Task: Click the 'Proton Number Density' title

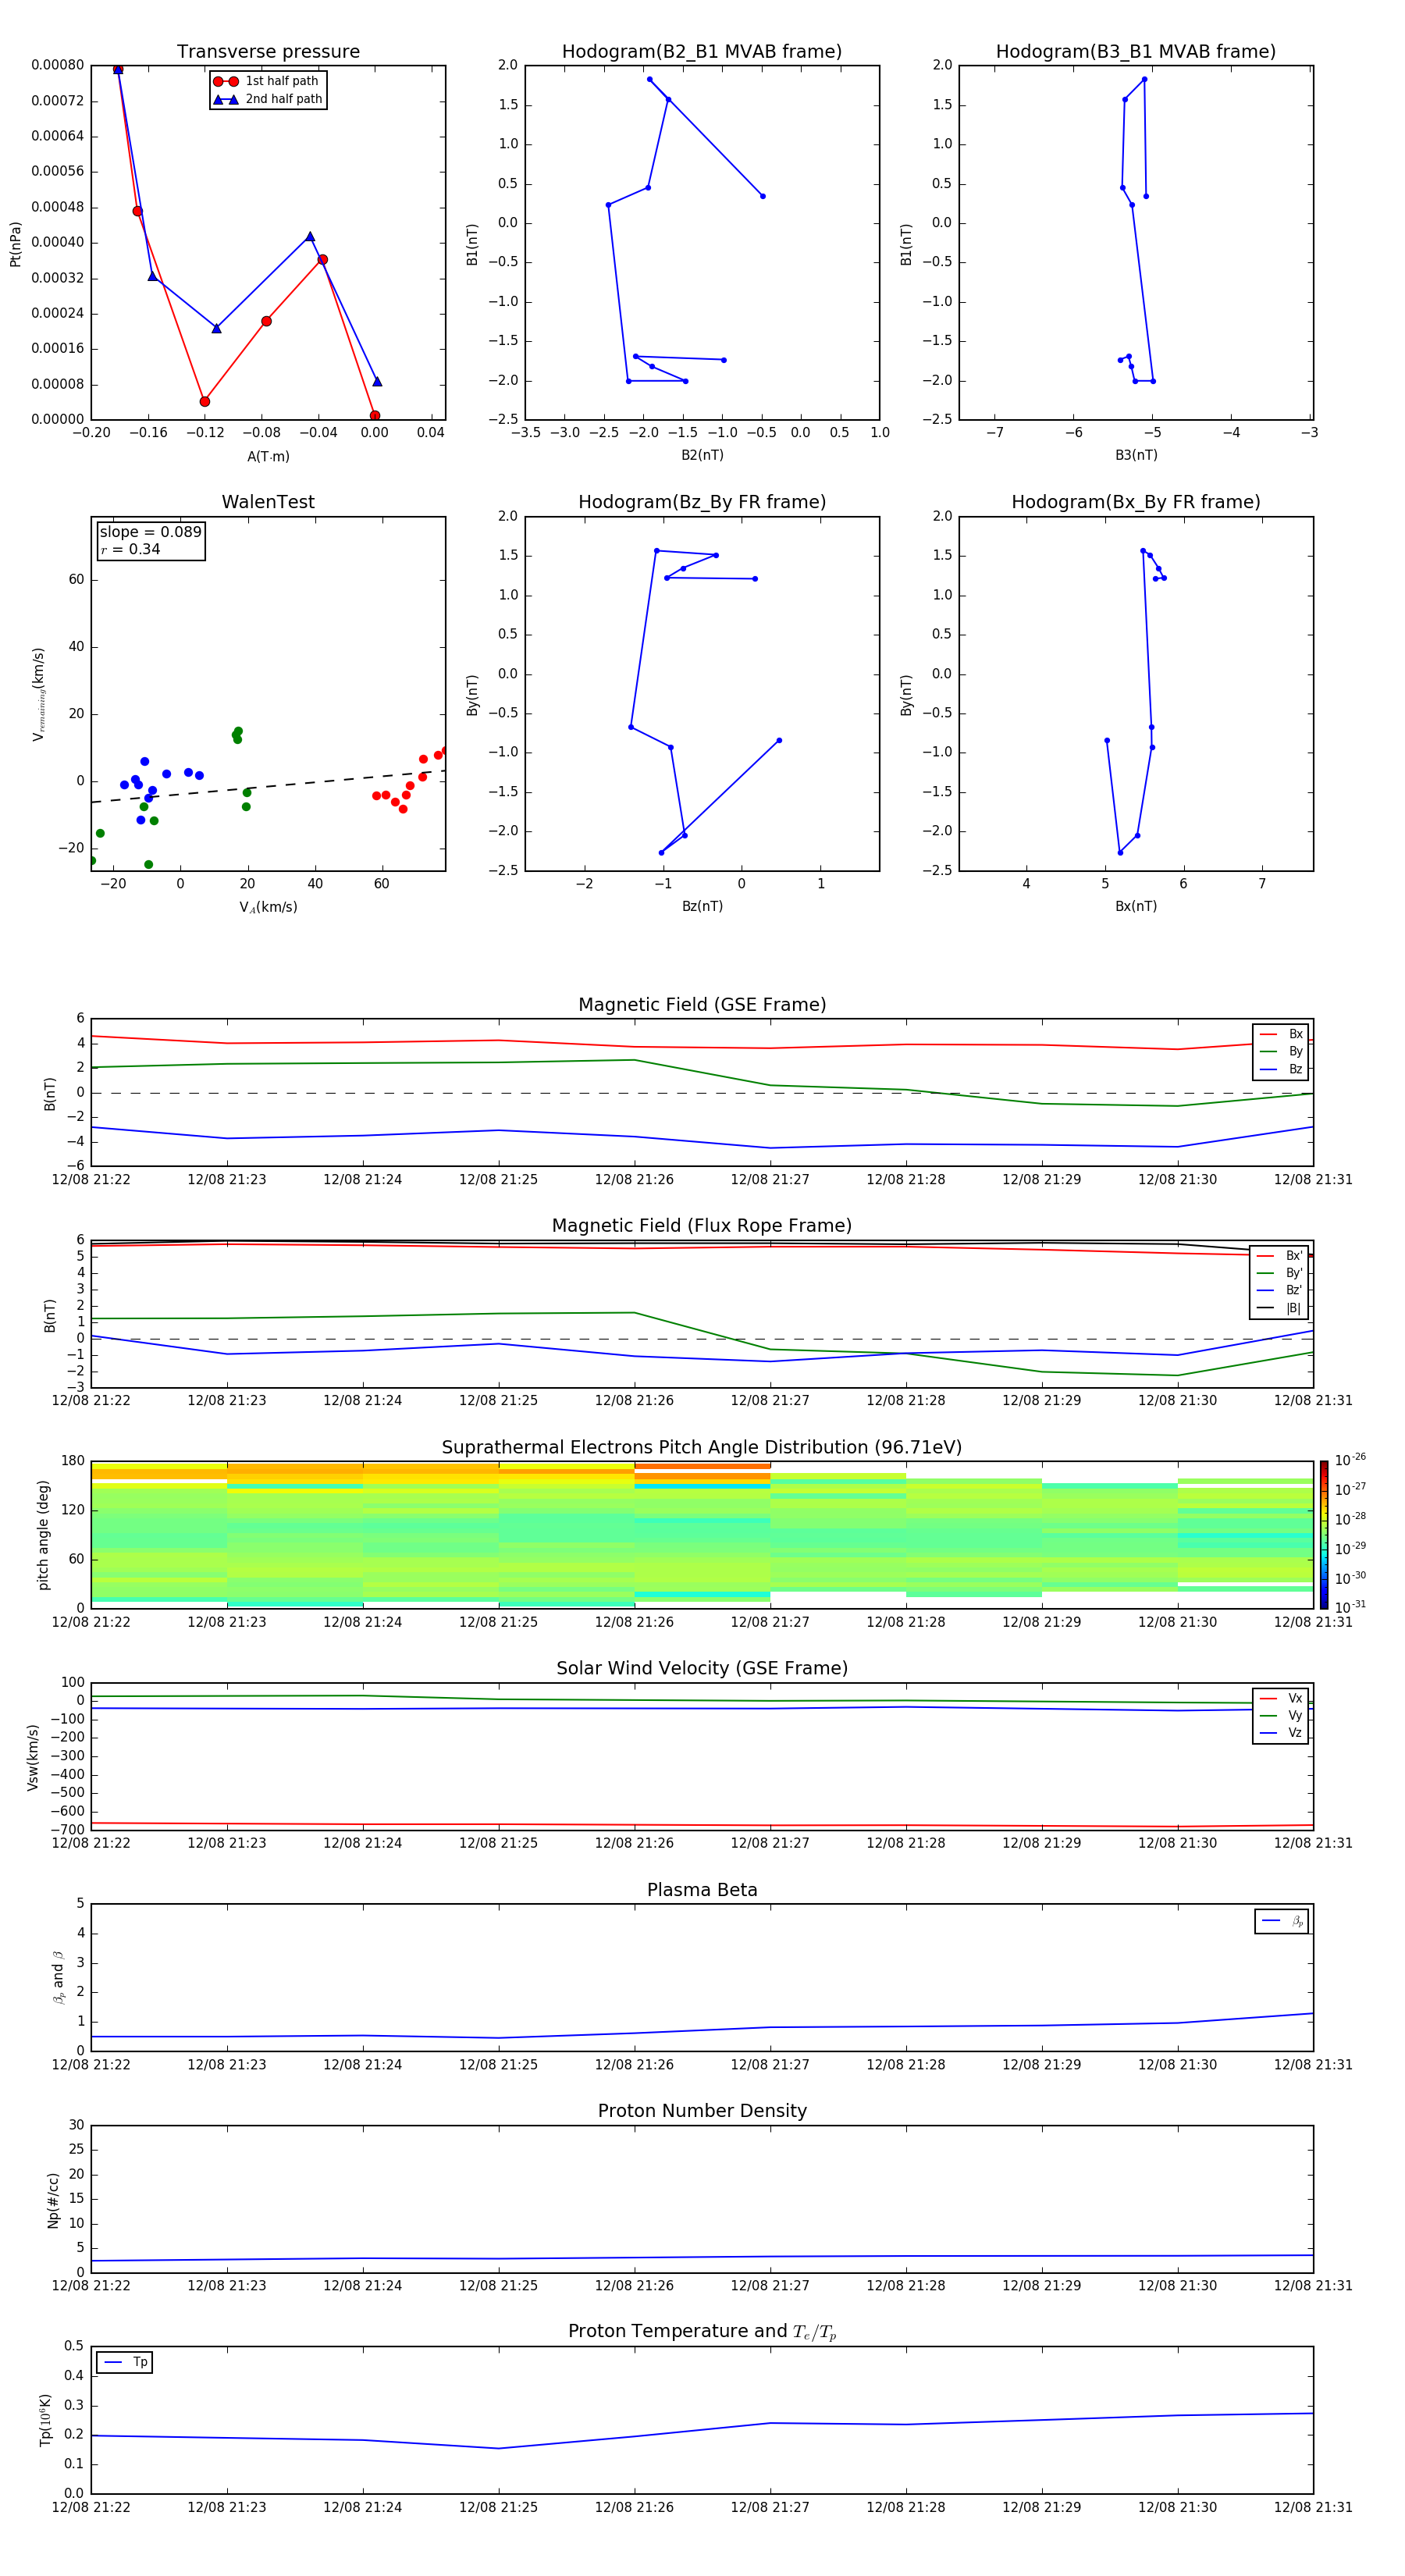Action: (x=702, y=2111)
